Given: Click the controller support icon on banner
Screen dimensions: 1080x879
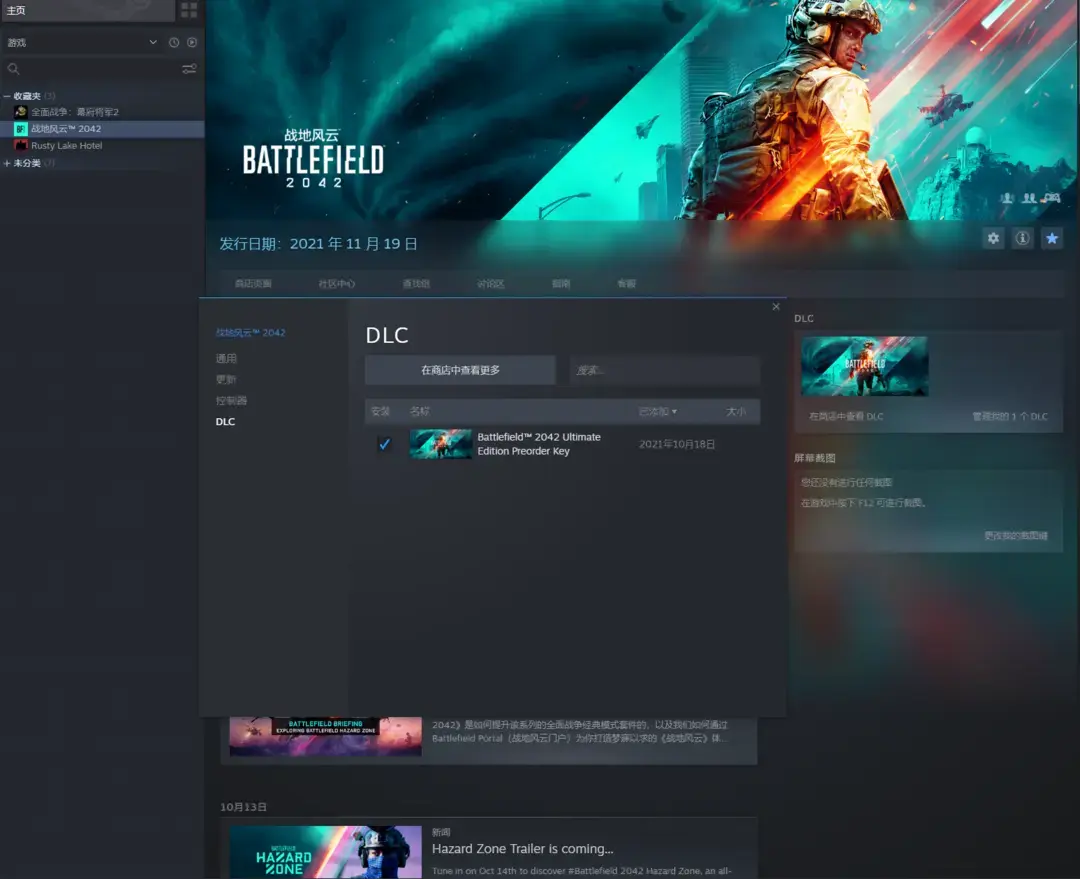Looking at the screenshot, I should click(x=1051, y=198).
